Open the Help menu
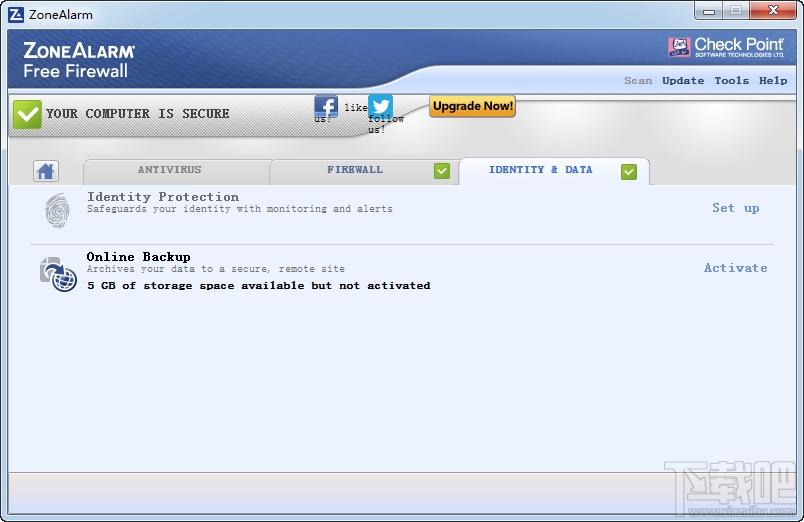The image size is (804, 522). click(773, 81)
